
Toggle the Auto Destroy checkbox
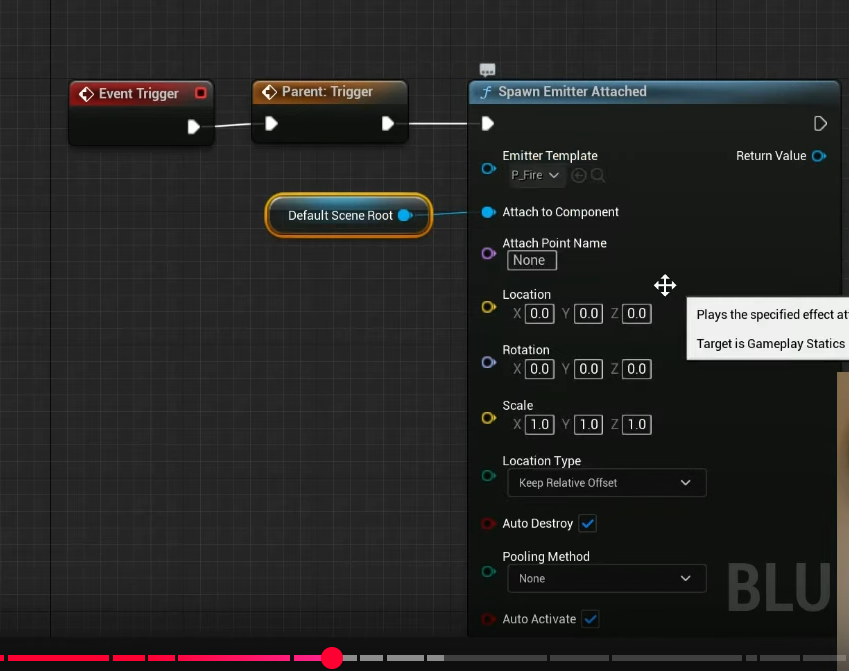[588, 523]
